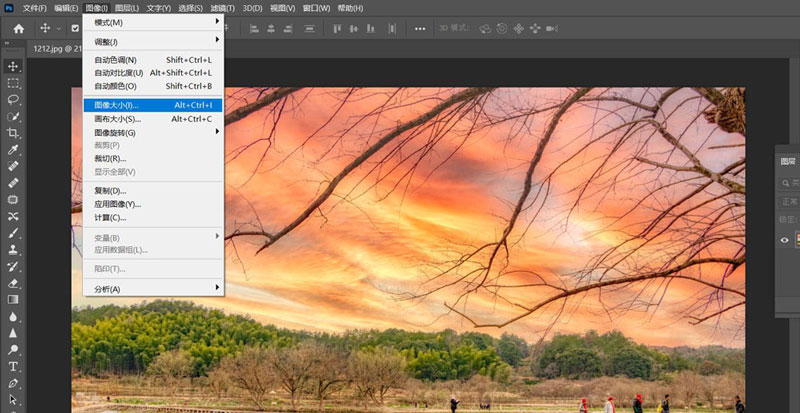Select the Horizontal Type tool

(x=14, y=366)
